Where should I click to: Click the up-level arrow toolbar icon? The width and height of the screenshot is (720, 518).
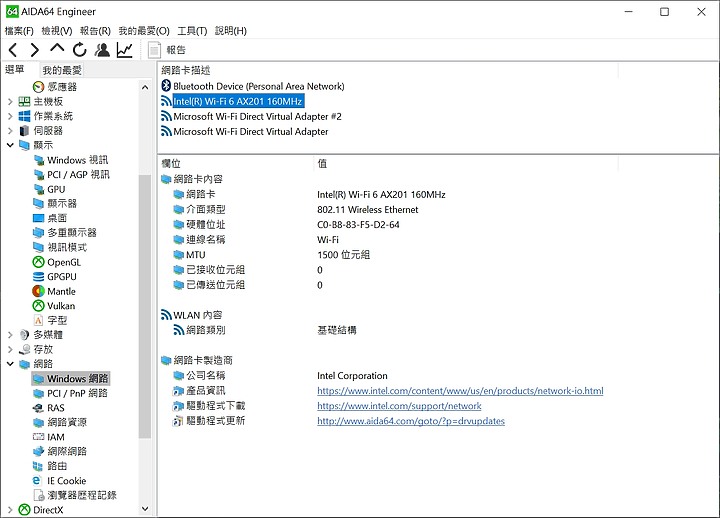57,49
